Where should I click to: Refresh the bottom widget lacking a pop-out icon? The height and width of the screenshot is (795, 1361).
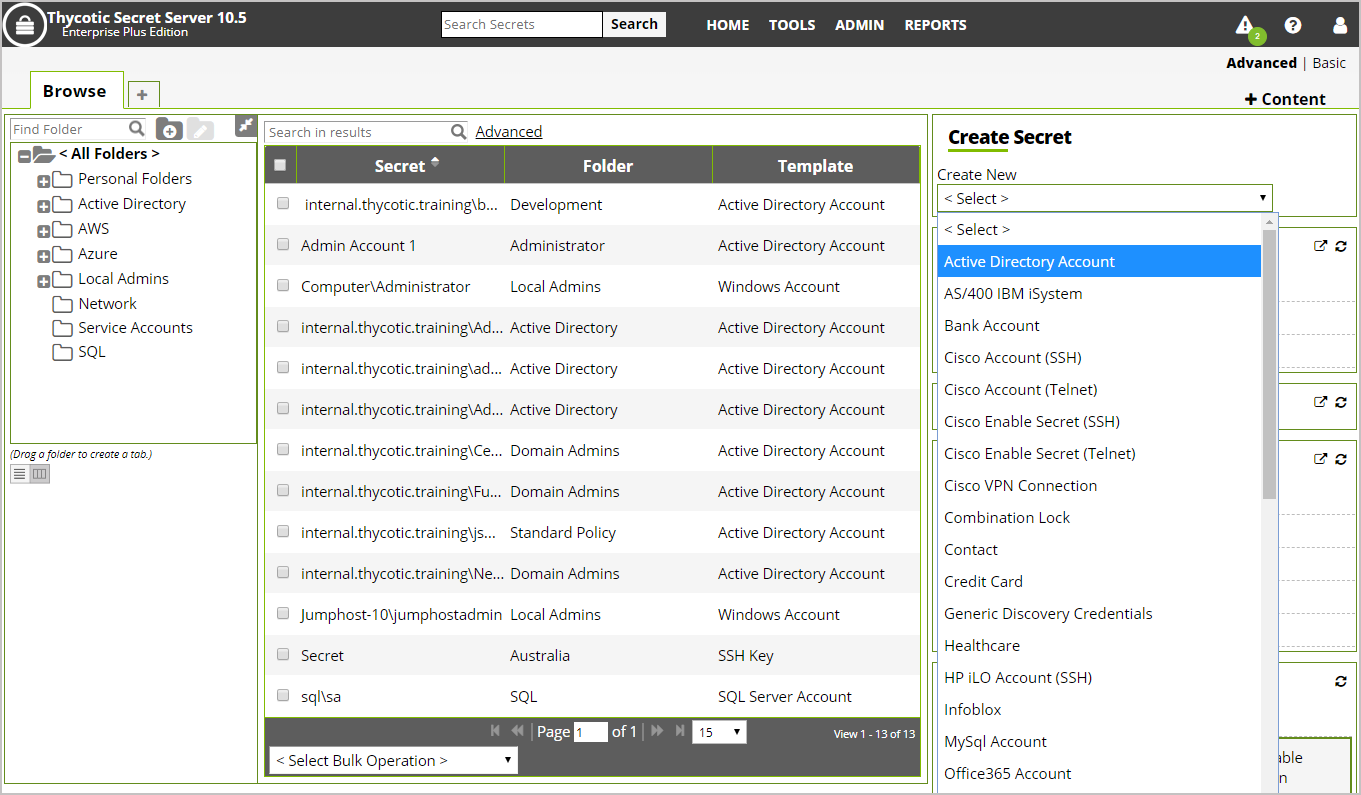[1341, 681]
